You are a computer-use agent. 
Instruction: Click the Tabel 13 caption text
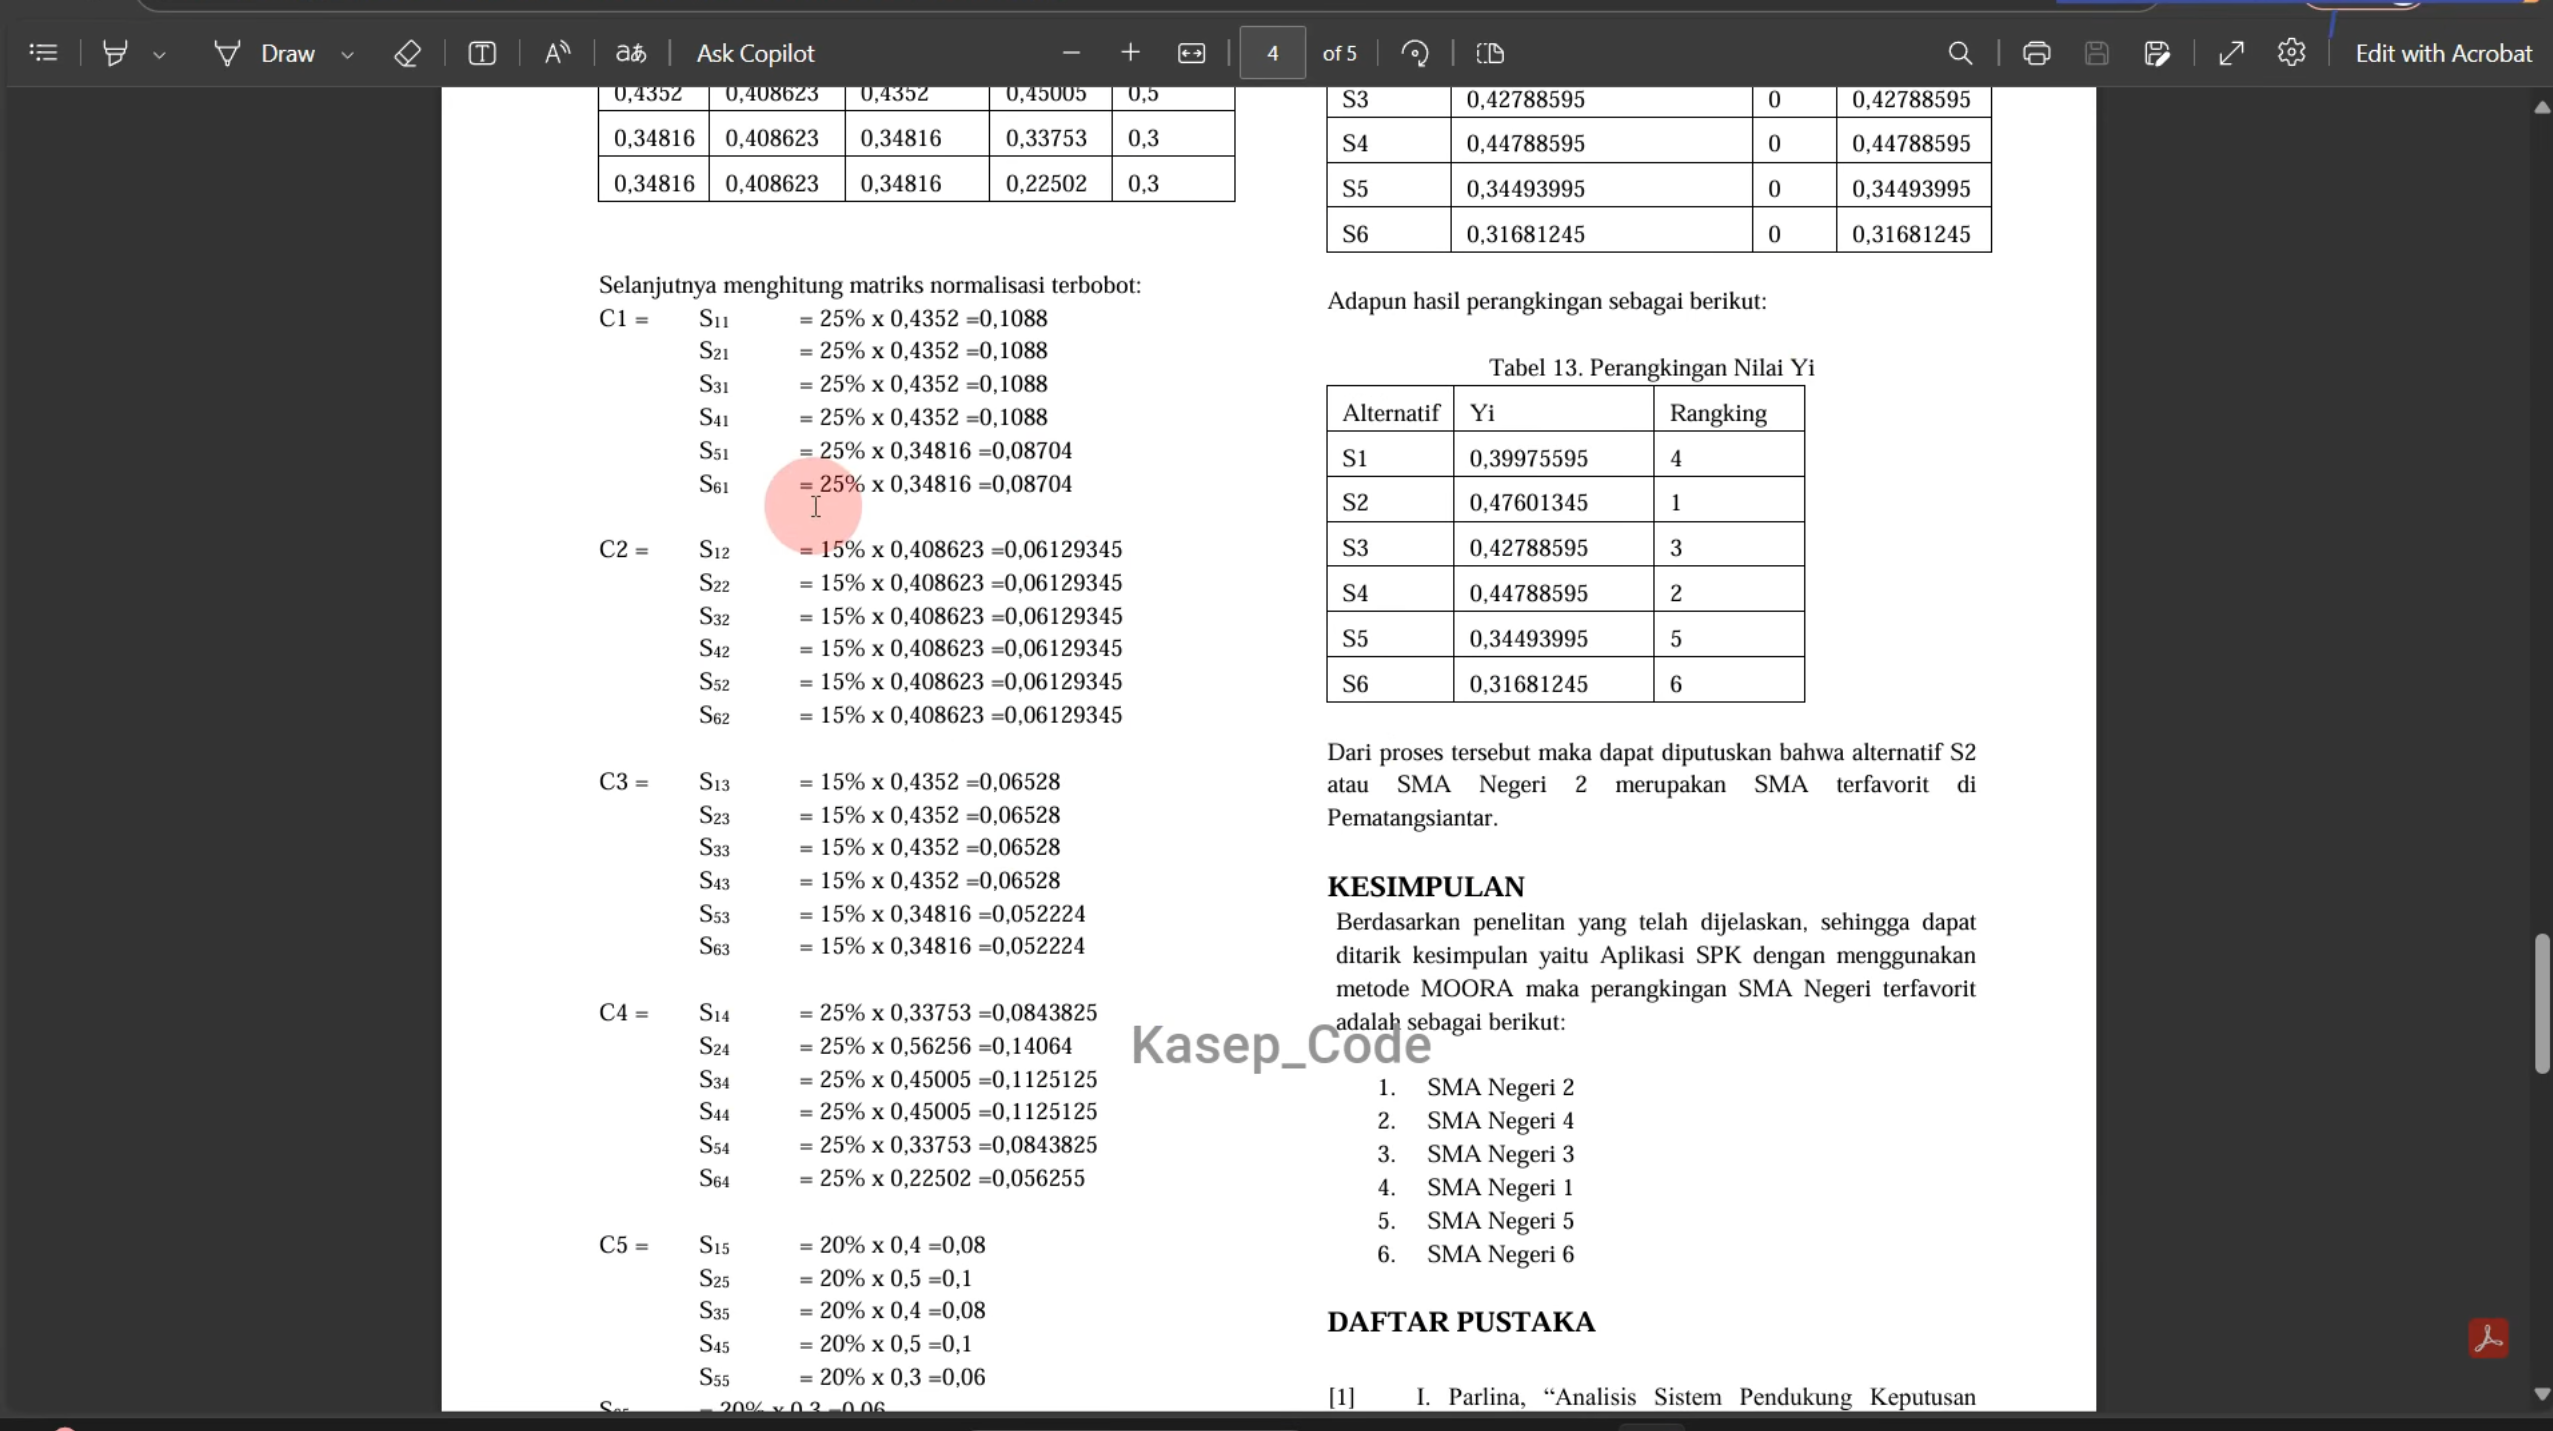pyautogui.click(x=1651, y=368)
